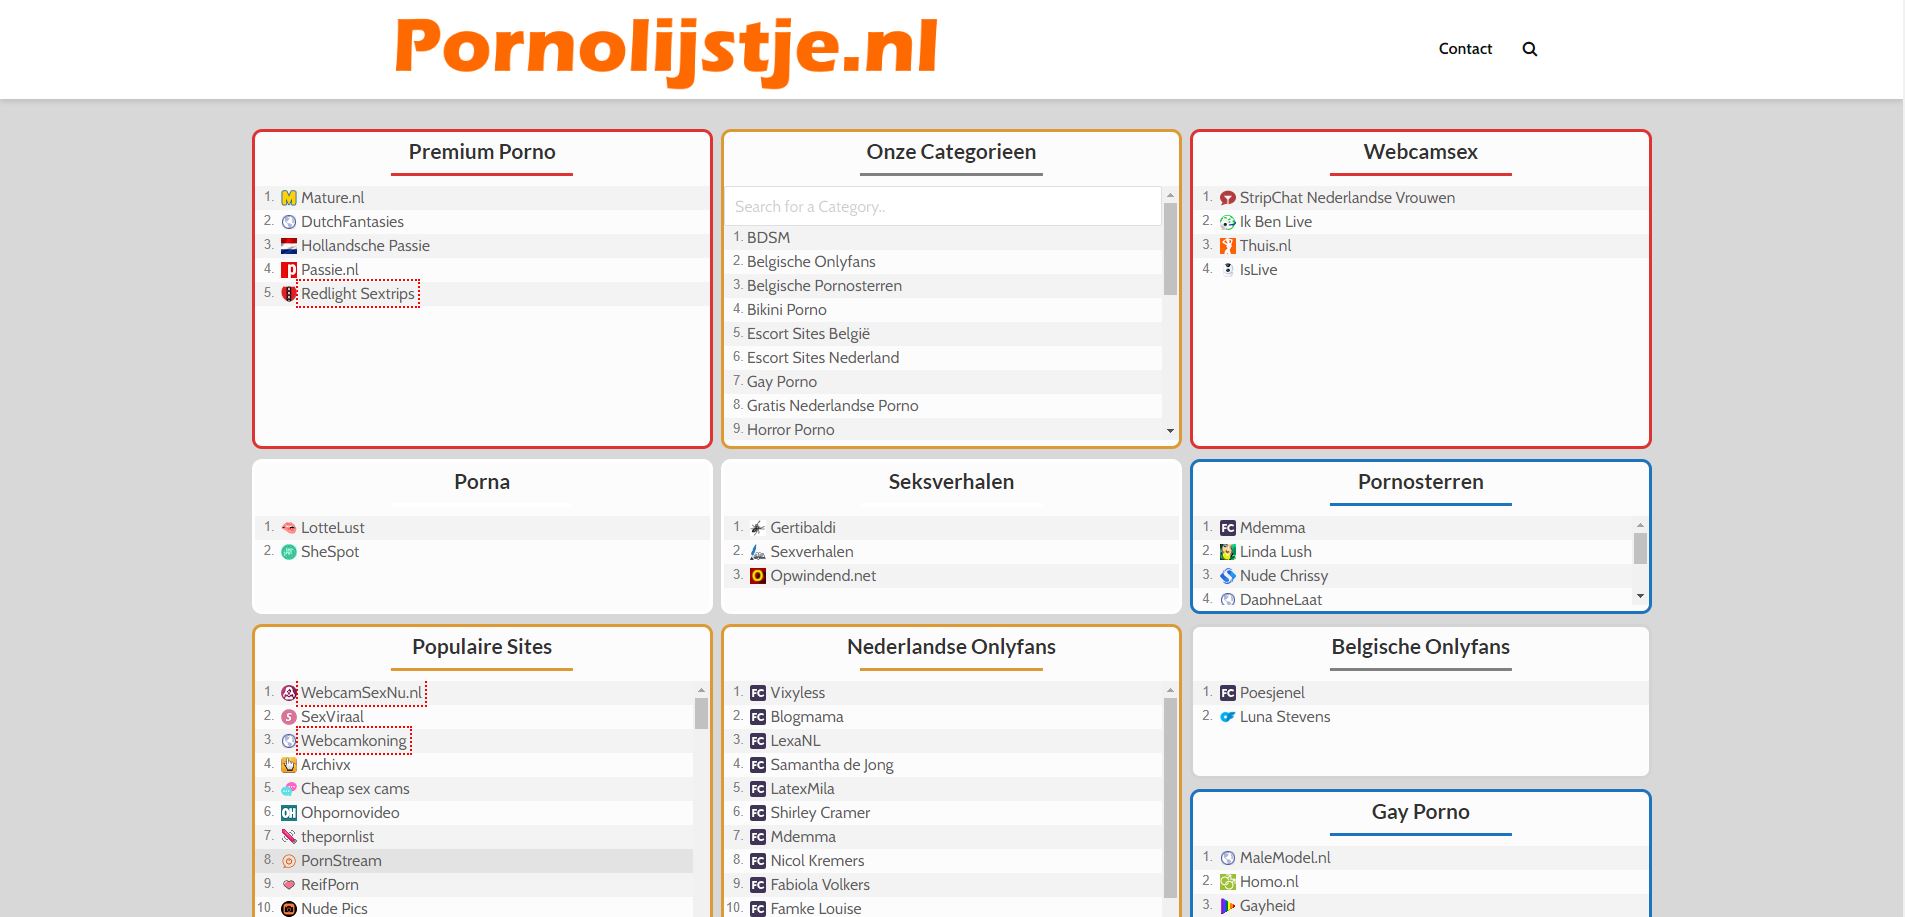1905x917 pixels.
Task: Focus the Search for a Category field
Action: coord(943,207)
